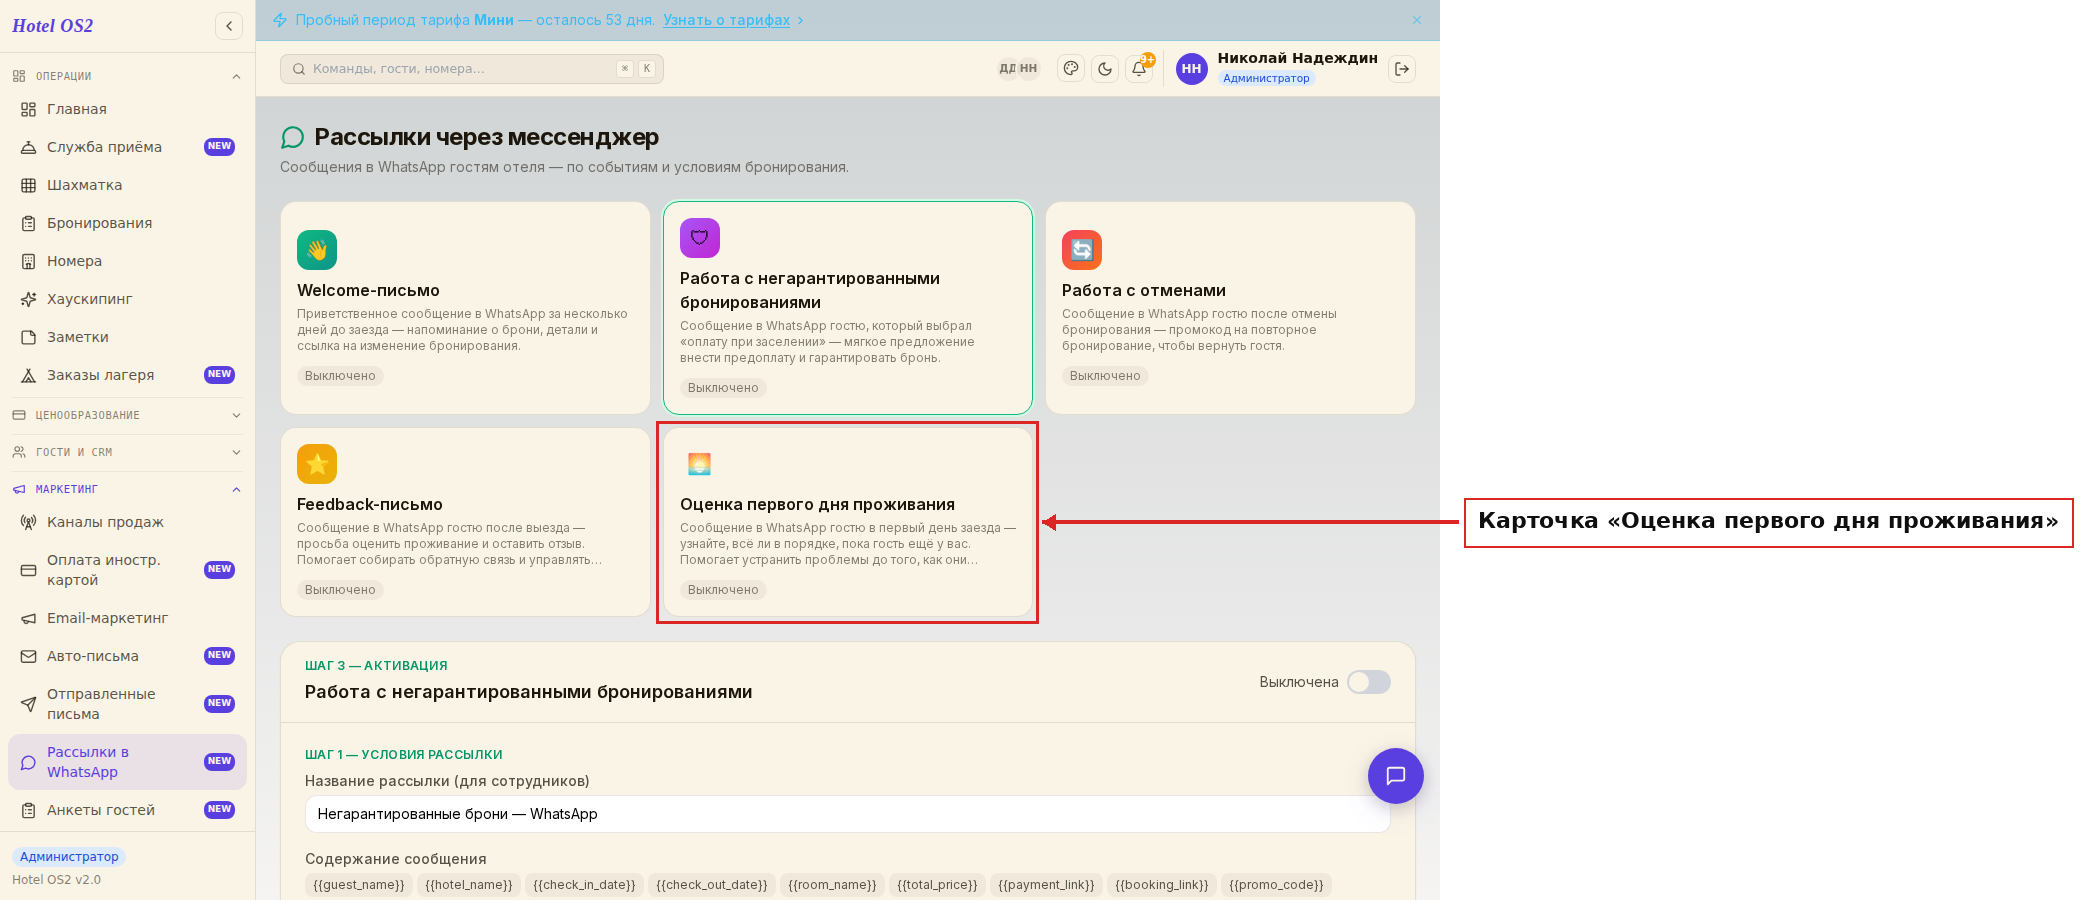This screenshot has height=900, width=2097.
Task: Select the Работа с отменами card
Action: 1230,308
